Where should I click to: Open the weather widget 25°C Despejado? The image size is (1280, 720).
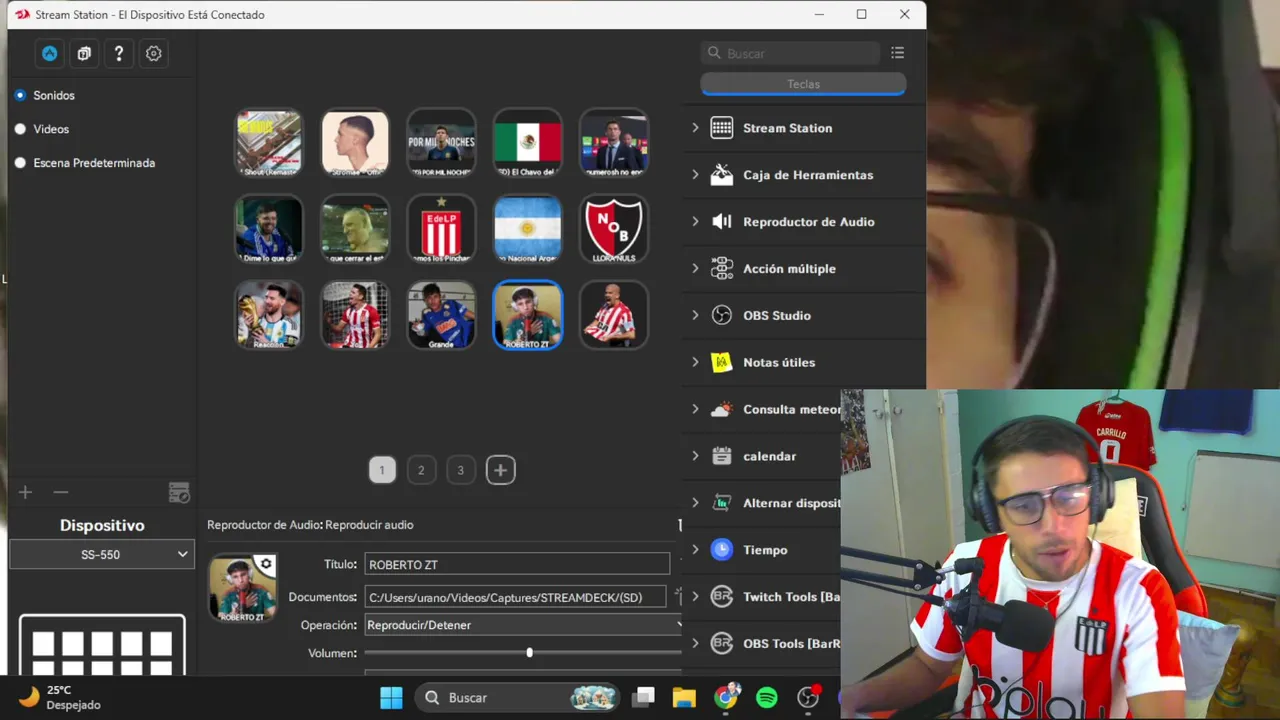[x=60, y=698]
